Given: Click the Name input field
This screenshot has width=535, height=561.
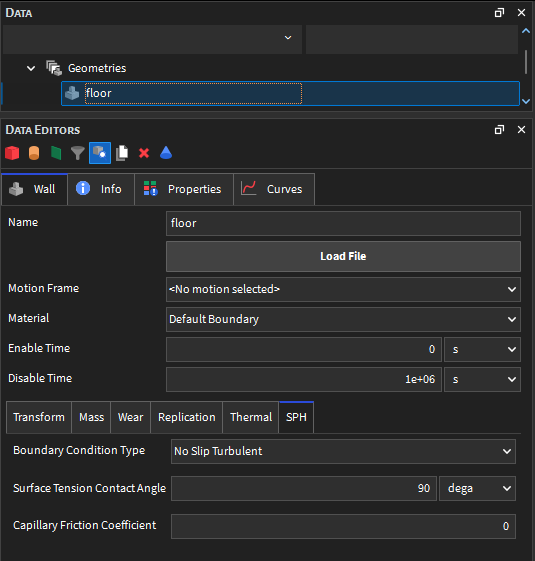Looking at the screenshot, I should pos(343,223).
